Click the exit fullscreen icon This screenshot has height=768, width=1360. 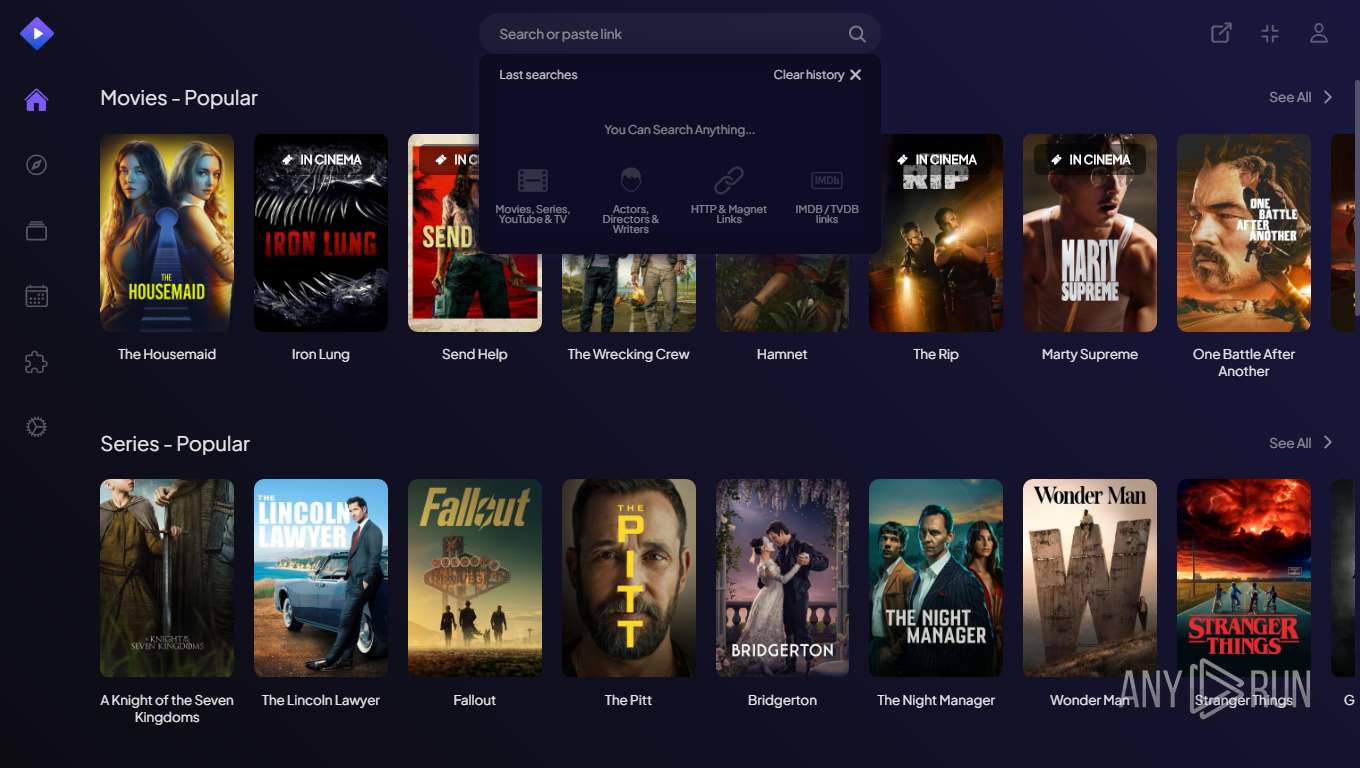tap(1270, 33)
